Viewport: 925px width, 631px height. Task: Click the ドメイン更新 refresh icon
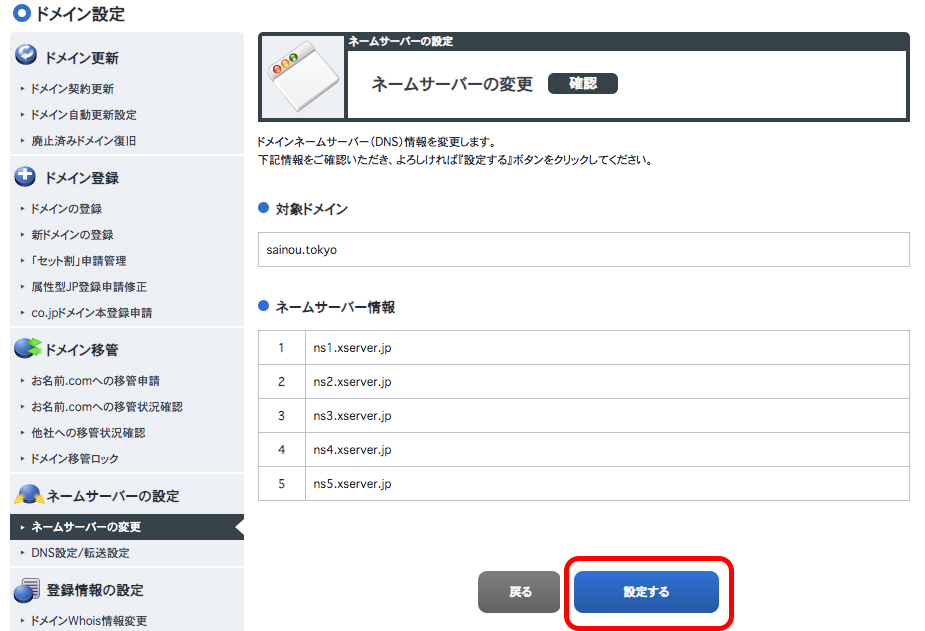[x=26, y=54]
